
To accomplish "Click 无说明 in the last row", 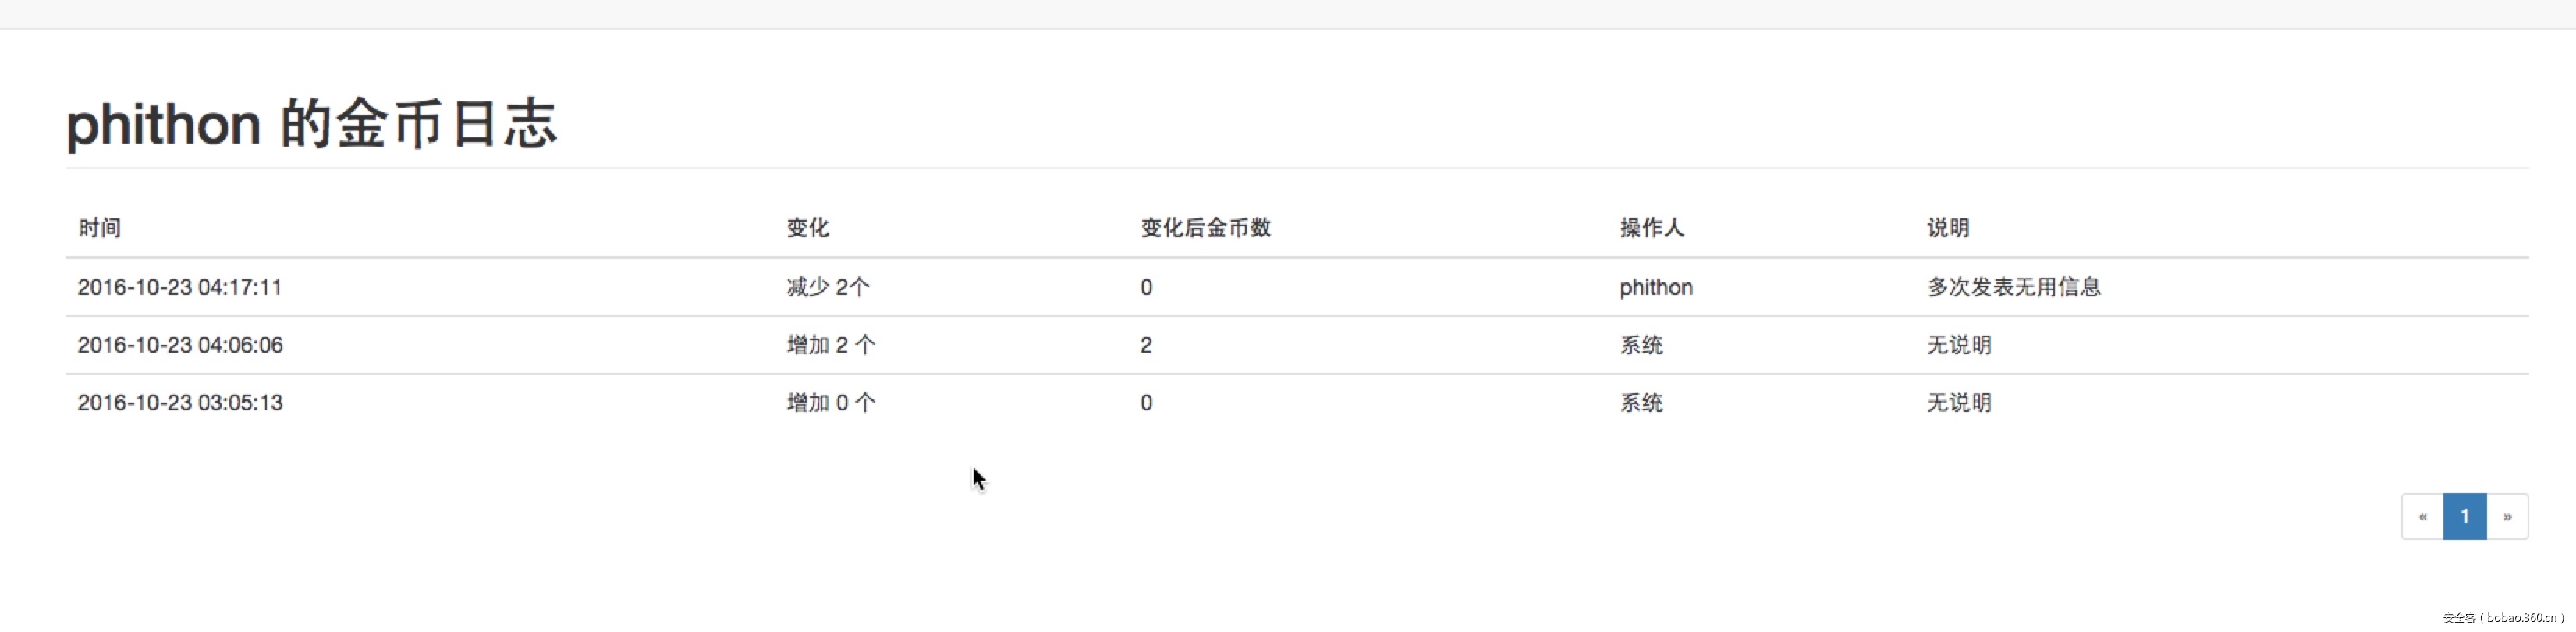I will [x=1957, y=403].
